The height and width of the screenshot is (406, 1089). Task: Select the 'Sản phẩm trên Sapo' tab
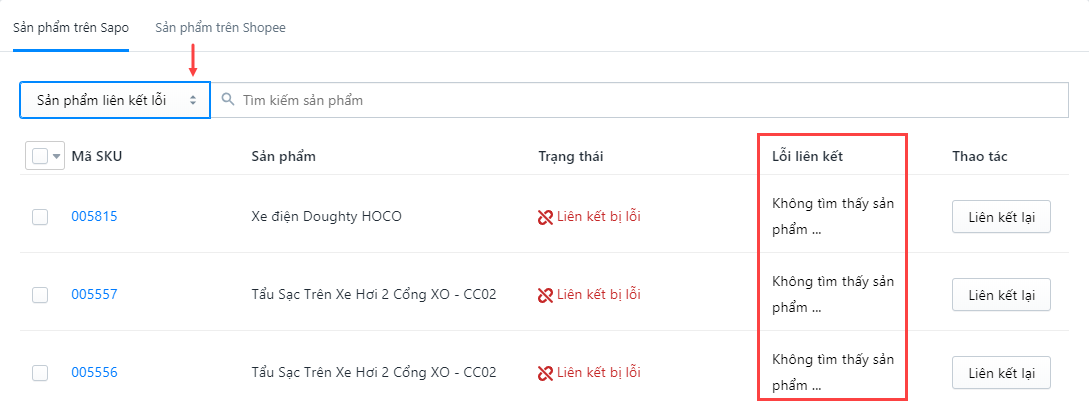pyautogui.click(x=71, y=28)
